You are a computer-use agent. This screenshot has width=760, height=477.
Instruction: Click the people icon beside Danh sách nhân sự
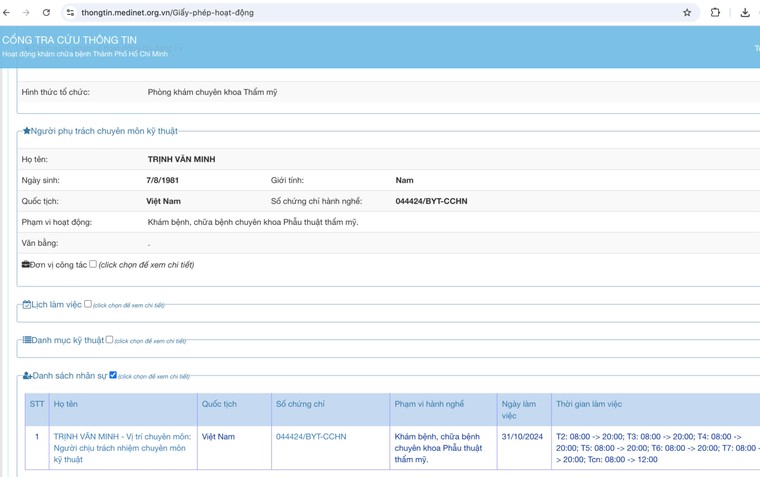click(27, 376)
